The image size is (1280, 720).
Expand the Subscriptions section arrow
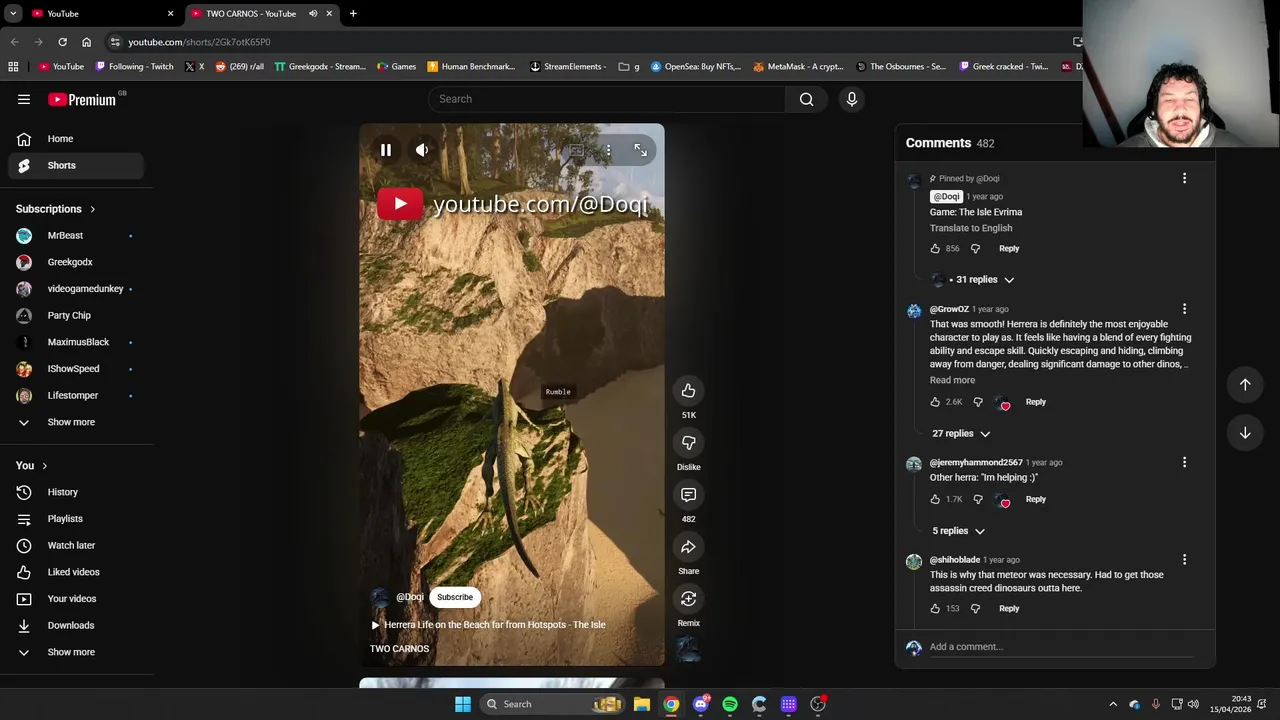click(x=93, y=209)
